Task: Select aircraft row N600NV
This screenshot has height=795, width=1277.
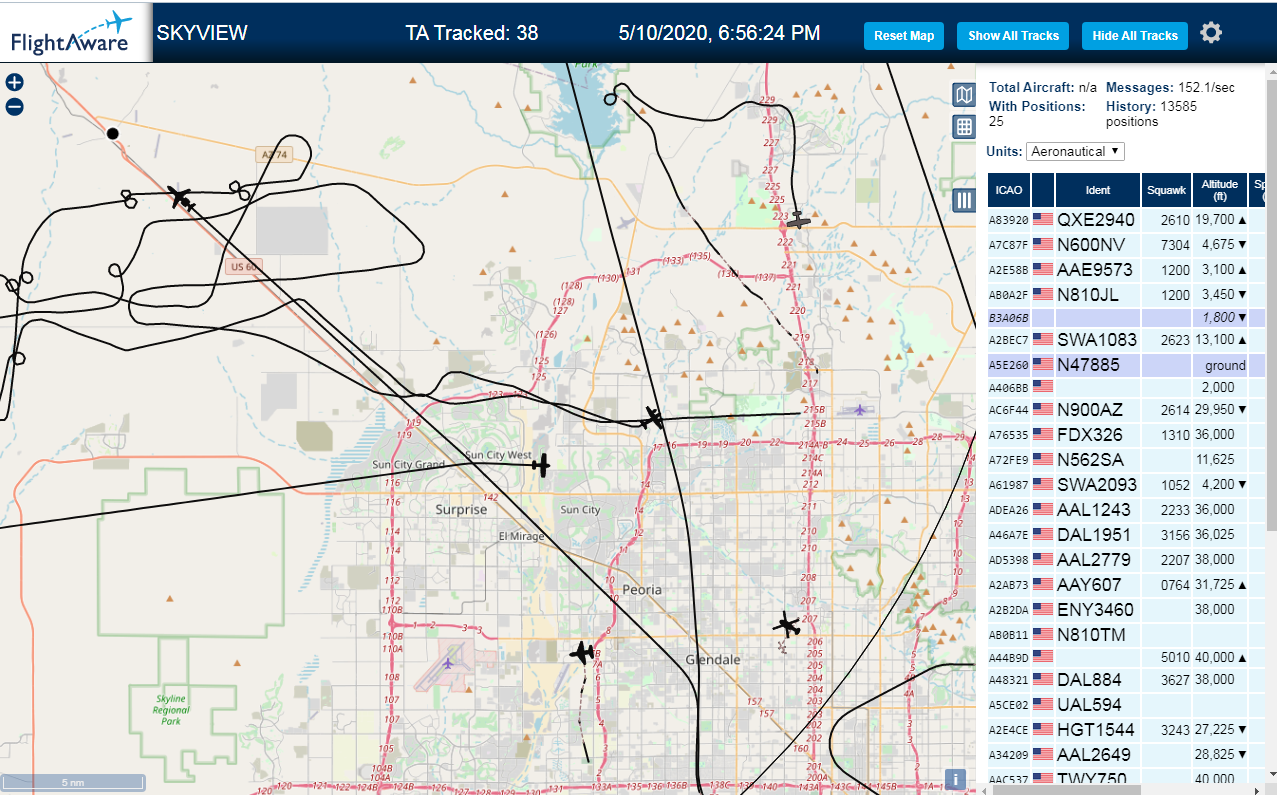Action: click(x=1126, y=245)
